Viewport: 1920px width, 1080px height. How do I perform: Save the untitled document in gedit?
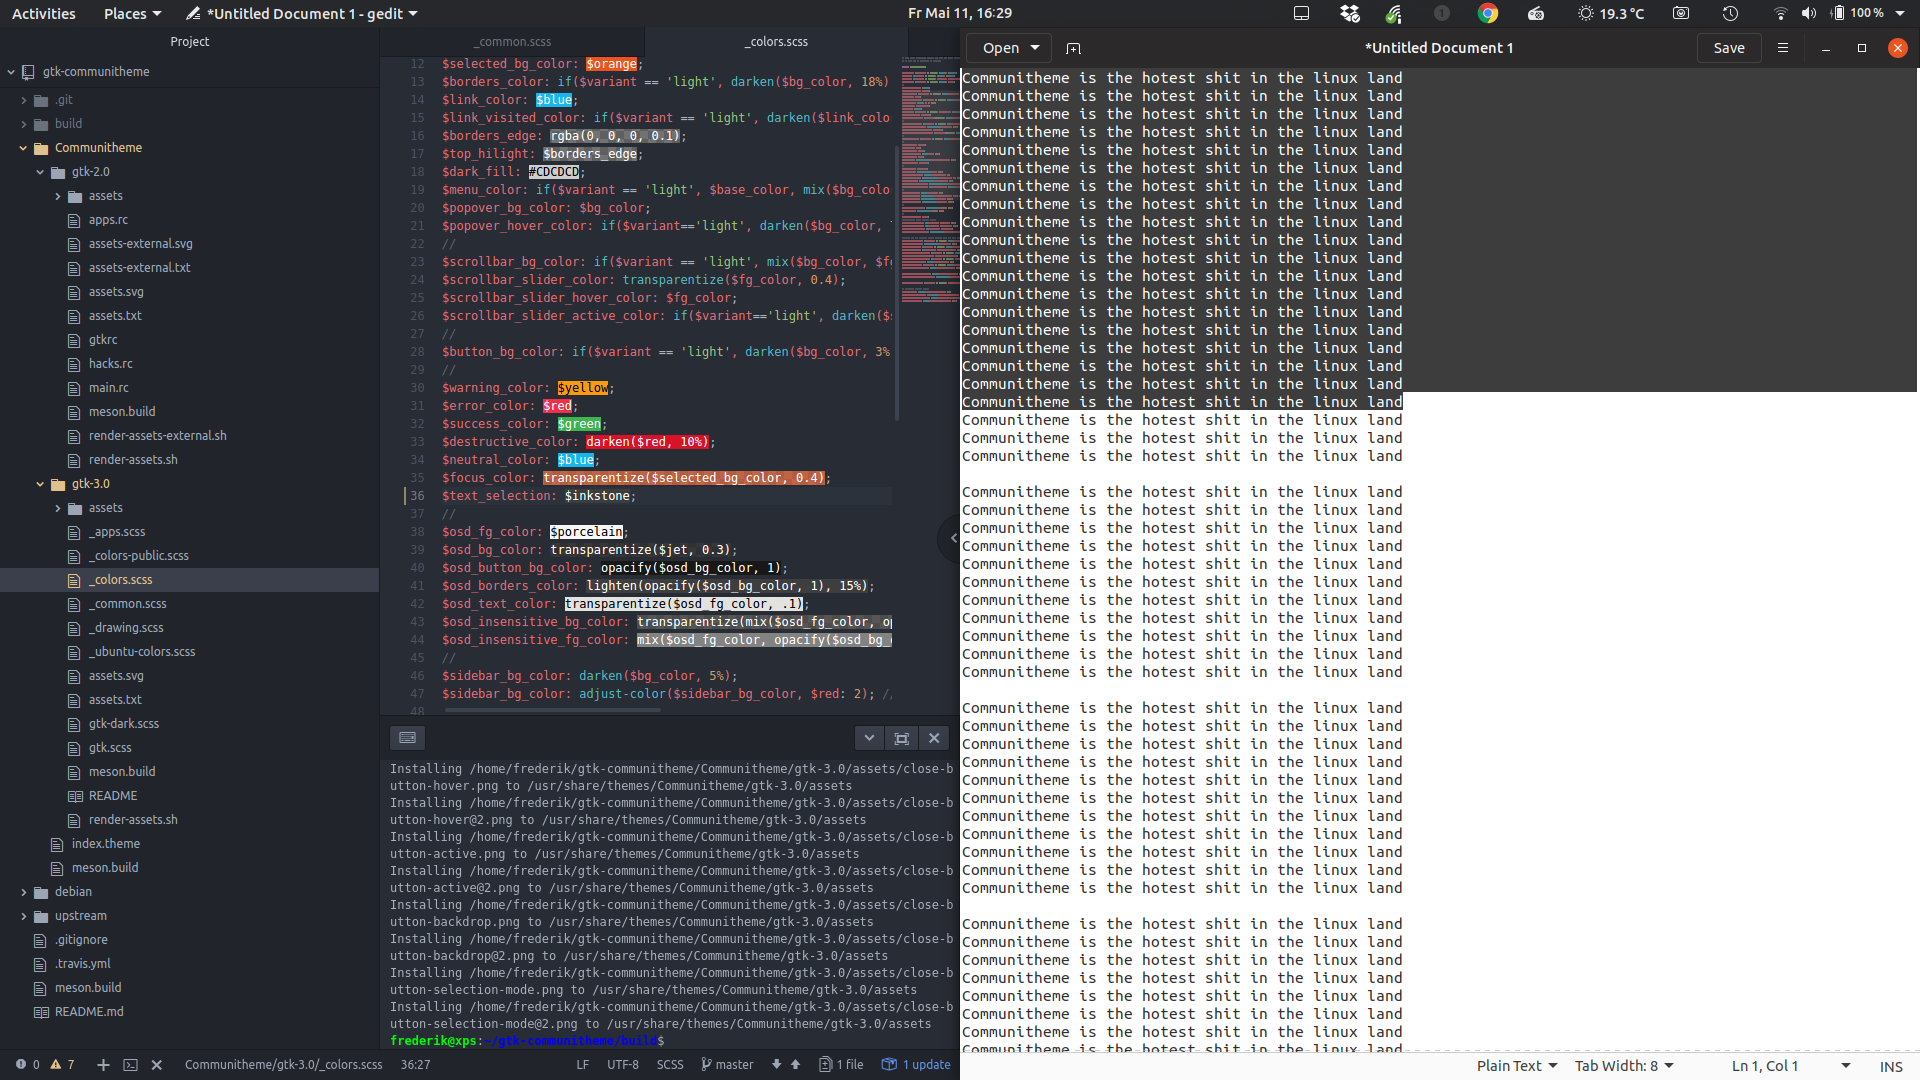pos(1729,48)
